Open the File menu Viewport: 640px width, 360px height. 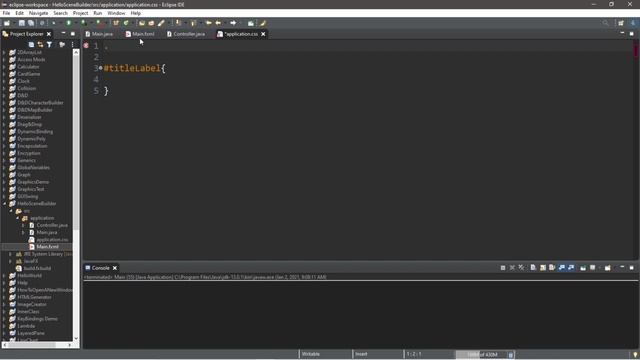6,13
